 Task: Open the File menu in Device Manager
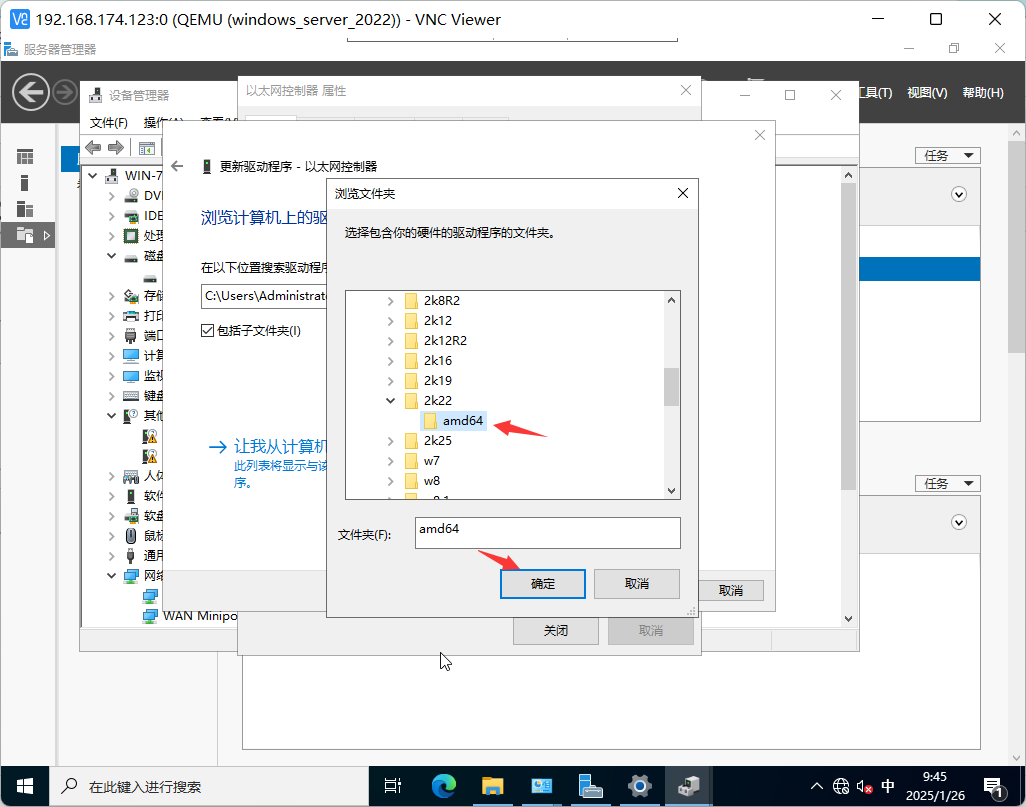pyautogui.click(x=109, y=122)
